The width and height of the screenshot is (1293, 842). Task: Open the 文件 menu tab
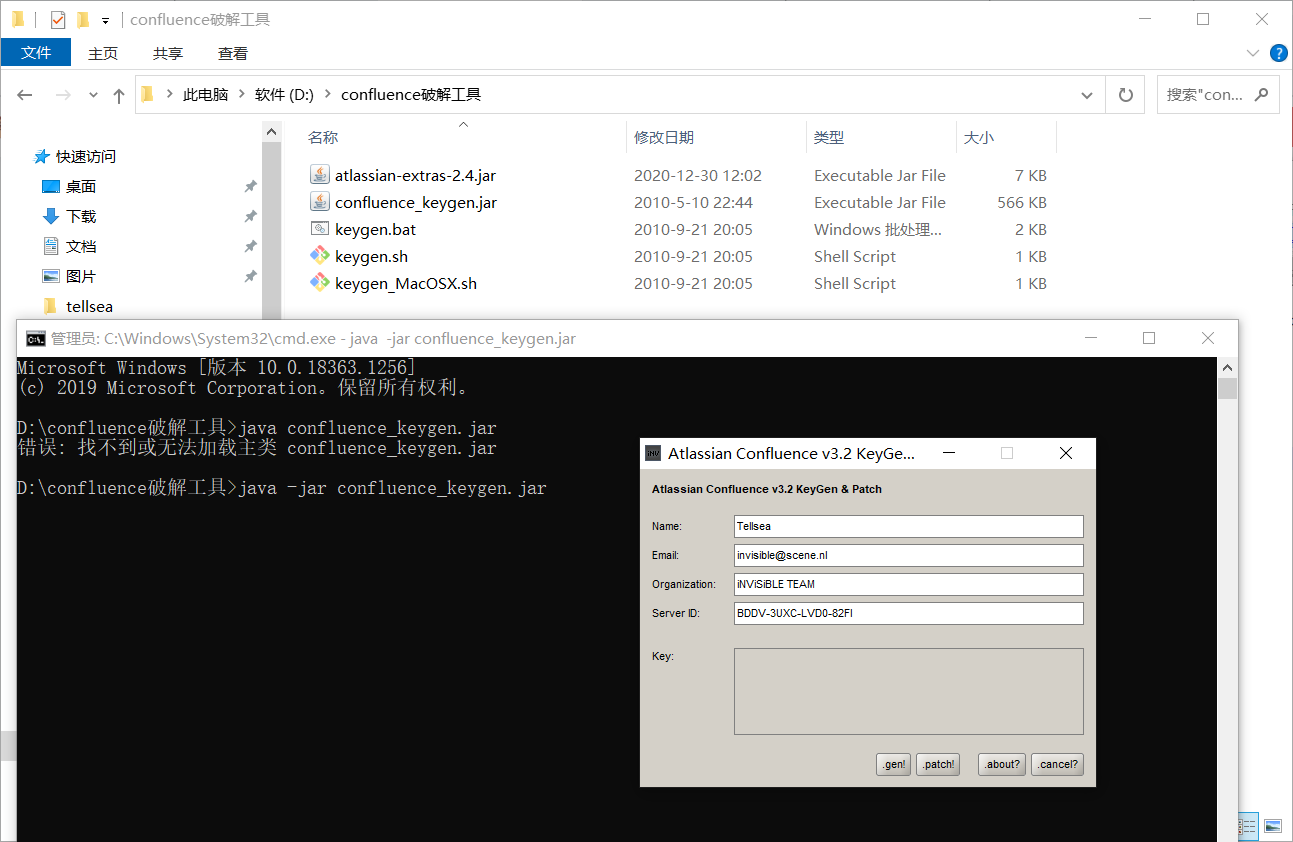click(36, 53)
